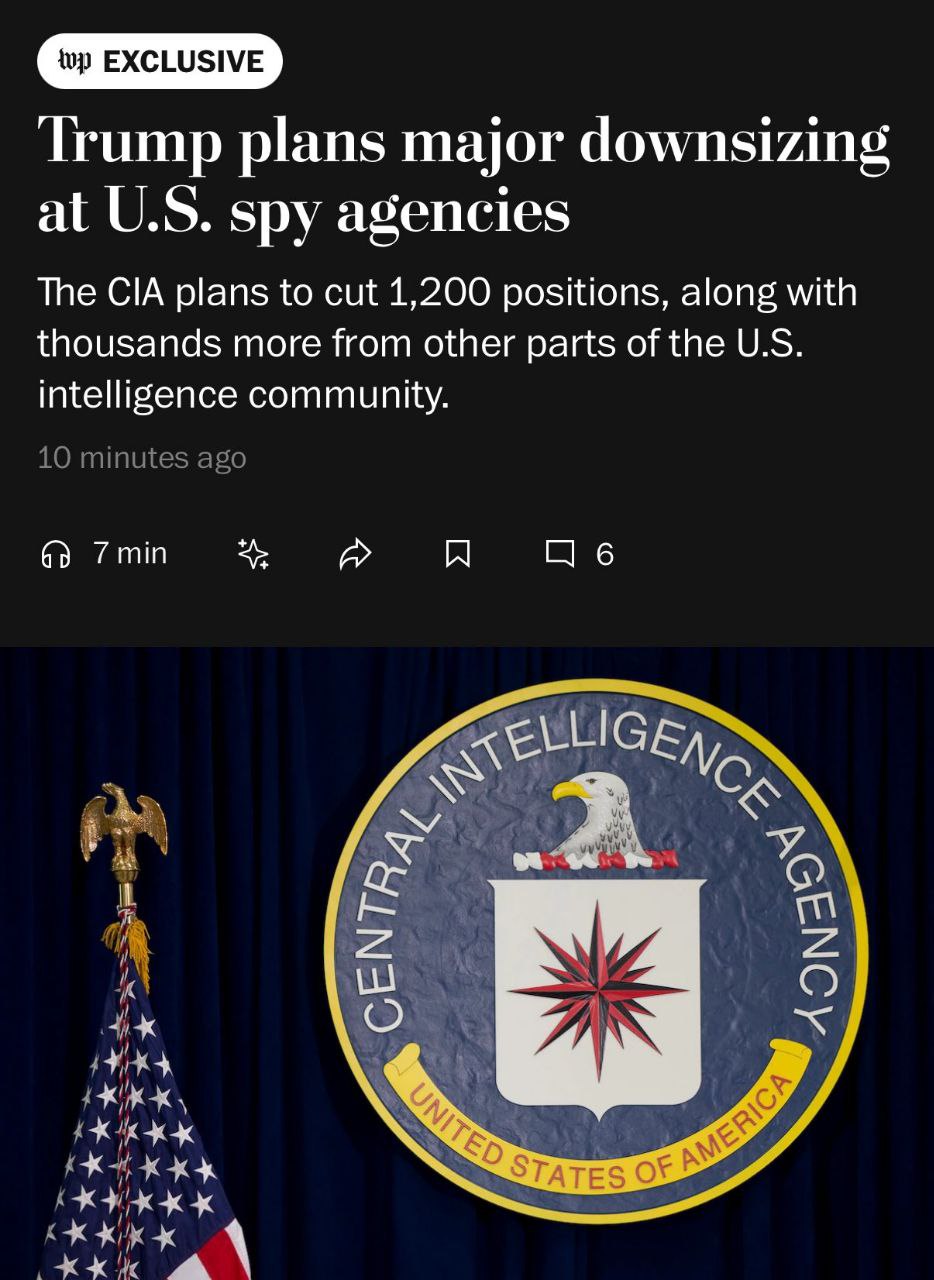Click the CIA plans to cut 1,200 positions summary
The width and height of the screenshot is (934, 1280).
click(x=447, y=344)
